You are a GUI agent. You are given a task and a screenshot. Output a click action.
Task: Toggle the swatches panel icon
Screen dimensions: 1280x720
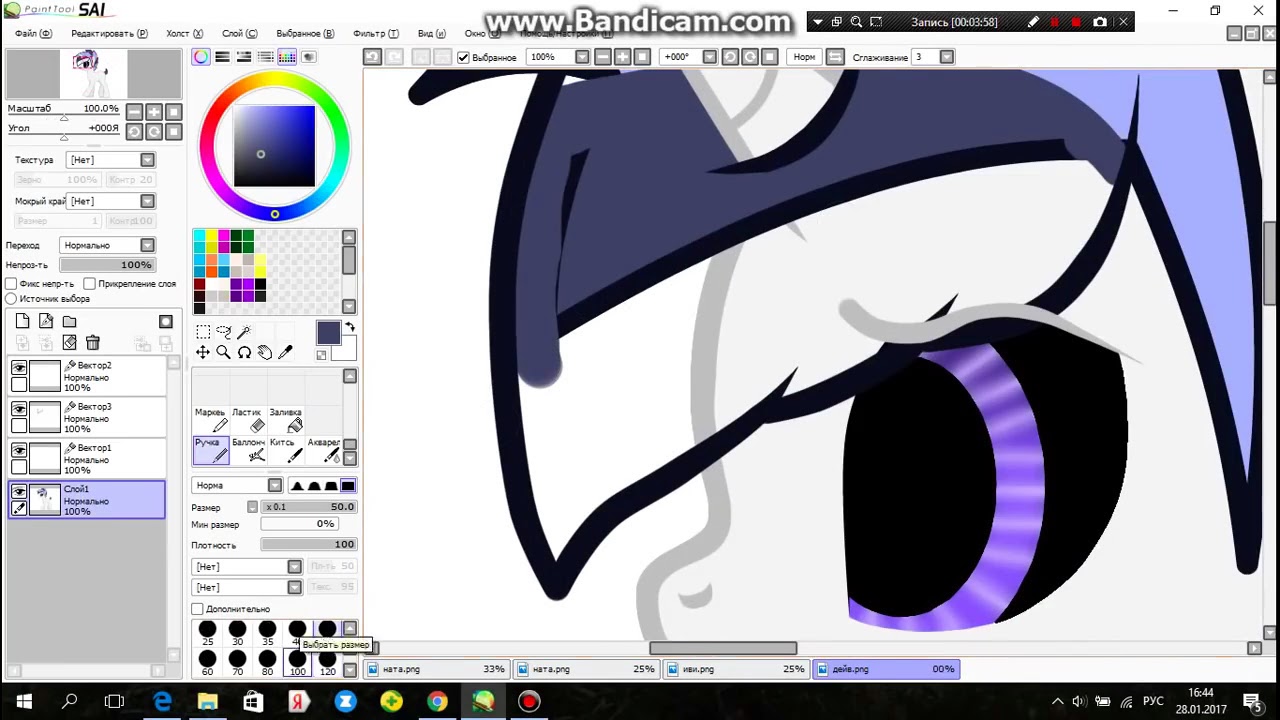coord(287,57)
